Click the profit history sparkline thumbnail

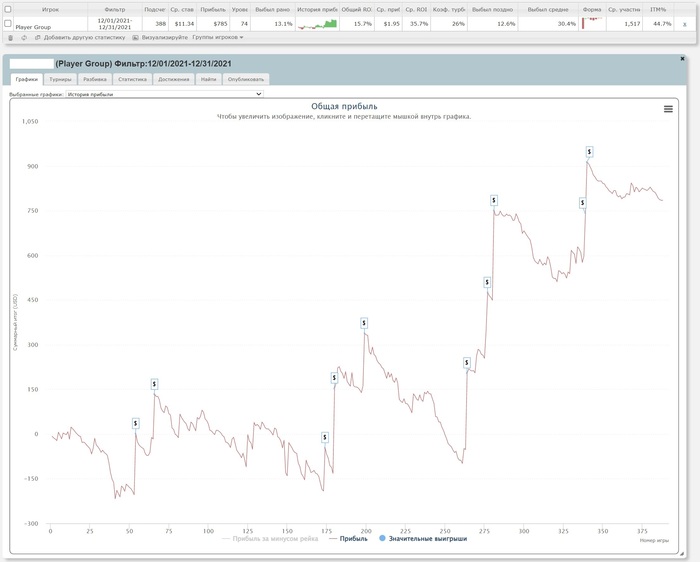click(x=317, y=24)
